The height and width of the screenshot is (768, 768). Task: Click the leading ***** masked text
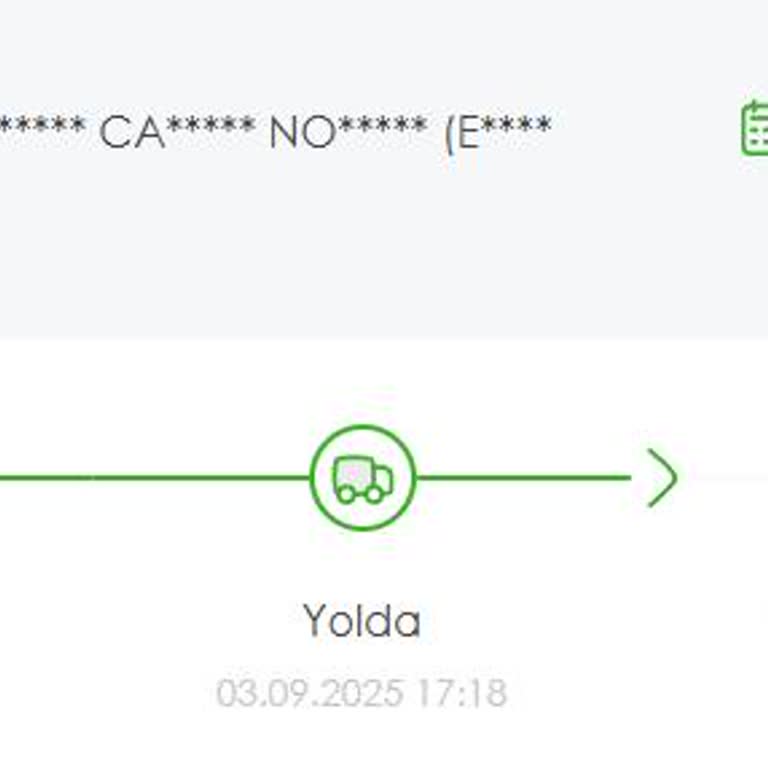point(40,131)
